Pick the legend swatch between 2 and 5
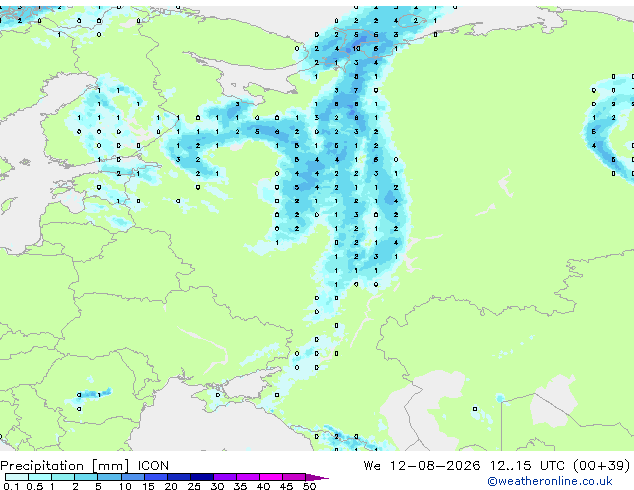This screenshot has width=634, height=490. (86, 477)
